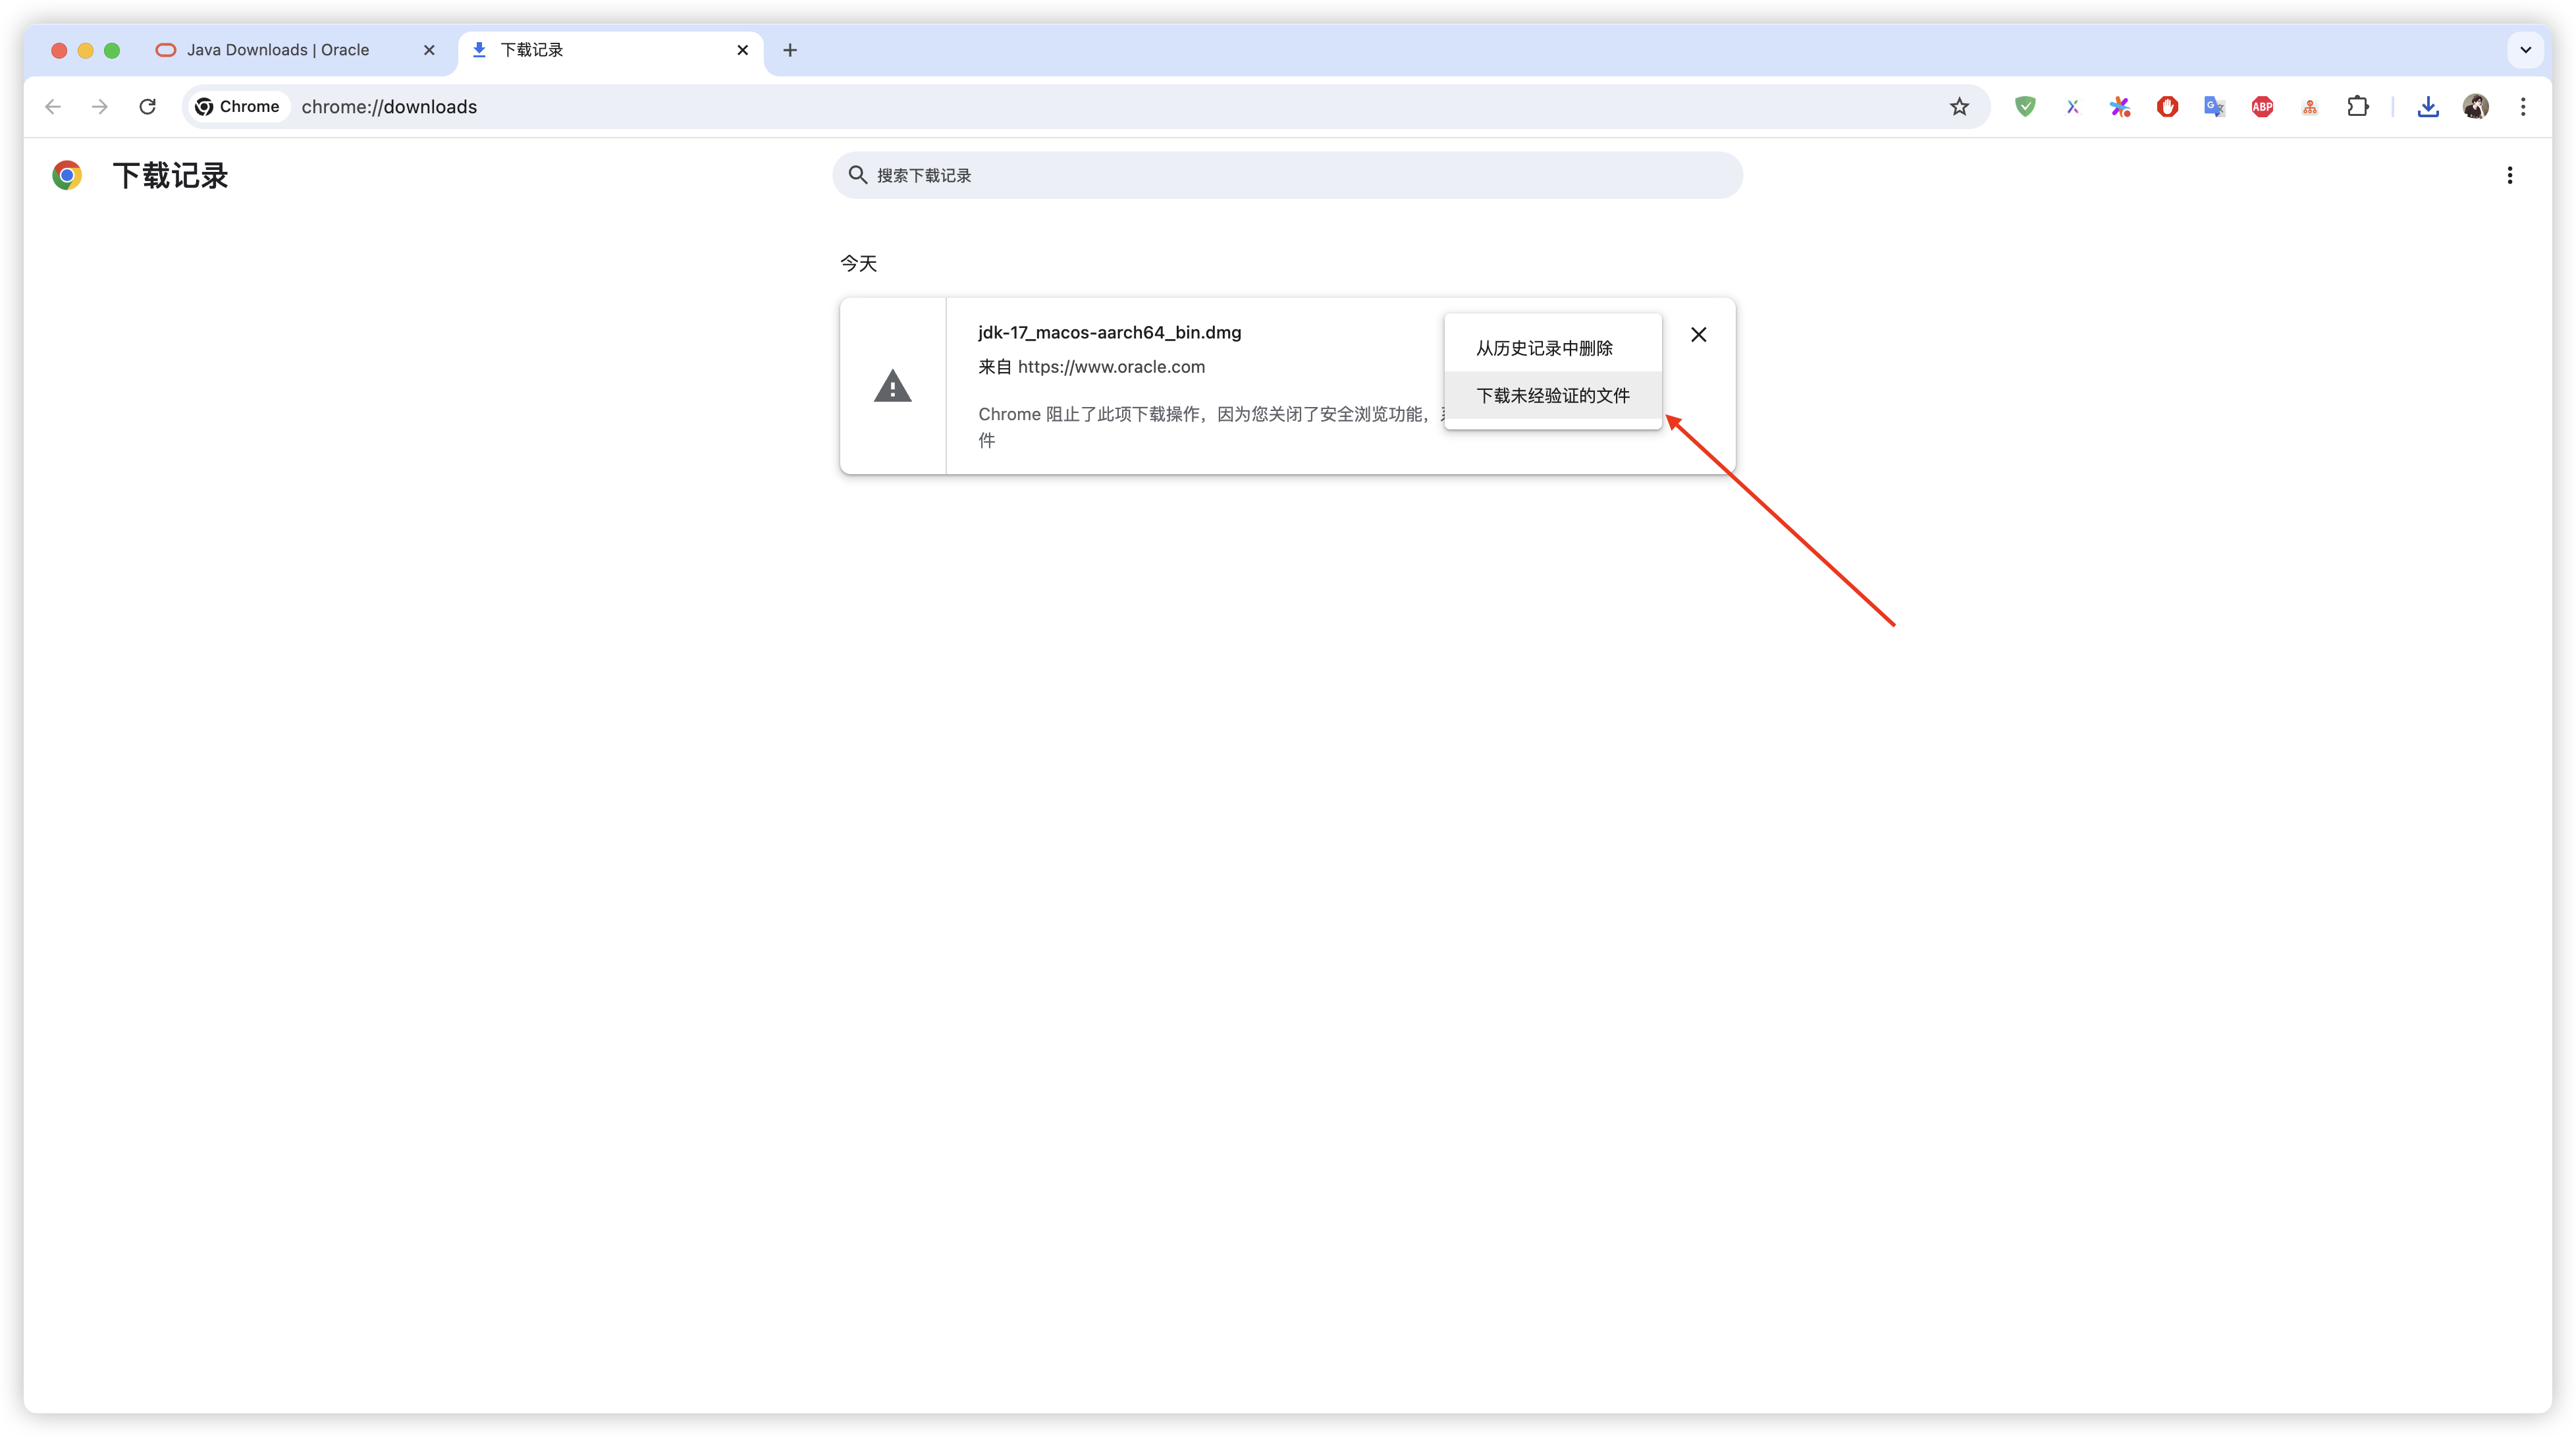Open a new tab with plus button
2576x1437 pixels.
(x=790, y=50)
